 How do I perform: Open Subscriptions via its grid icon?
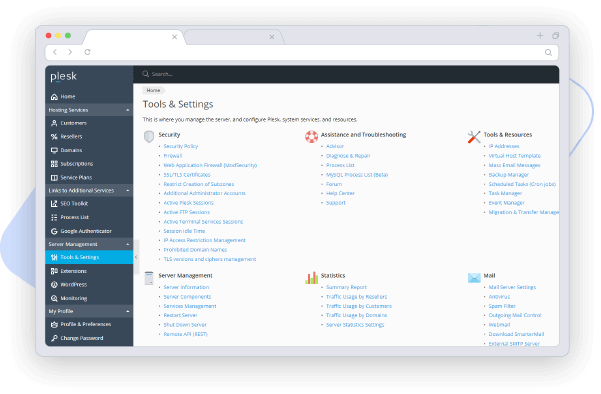54,164
